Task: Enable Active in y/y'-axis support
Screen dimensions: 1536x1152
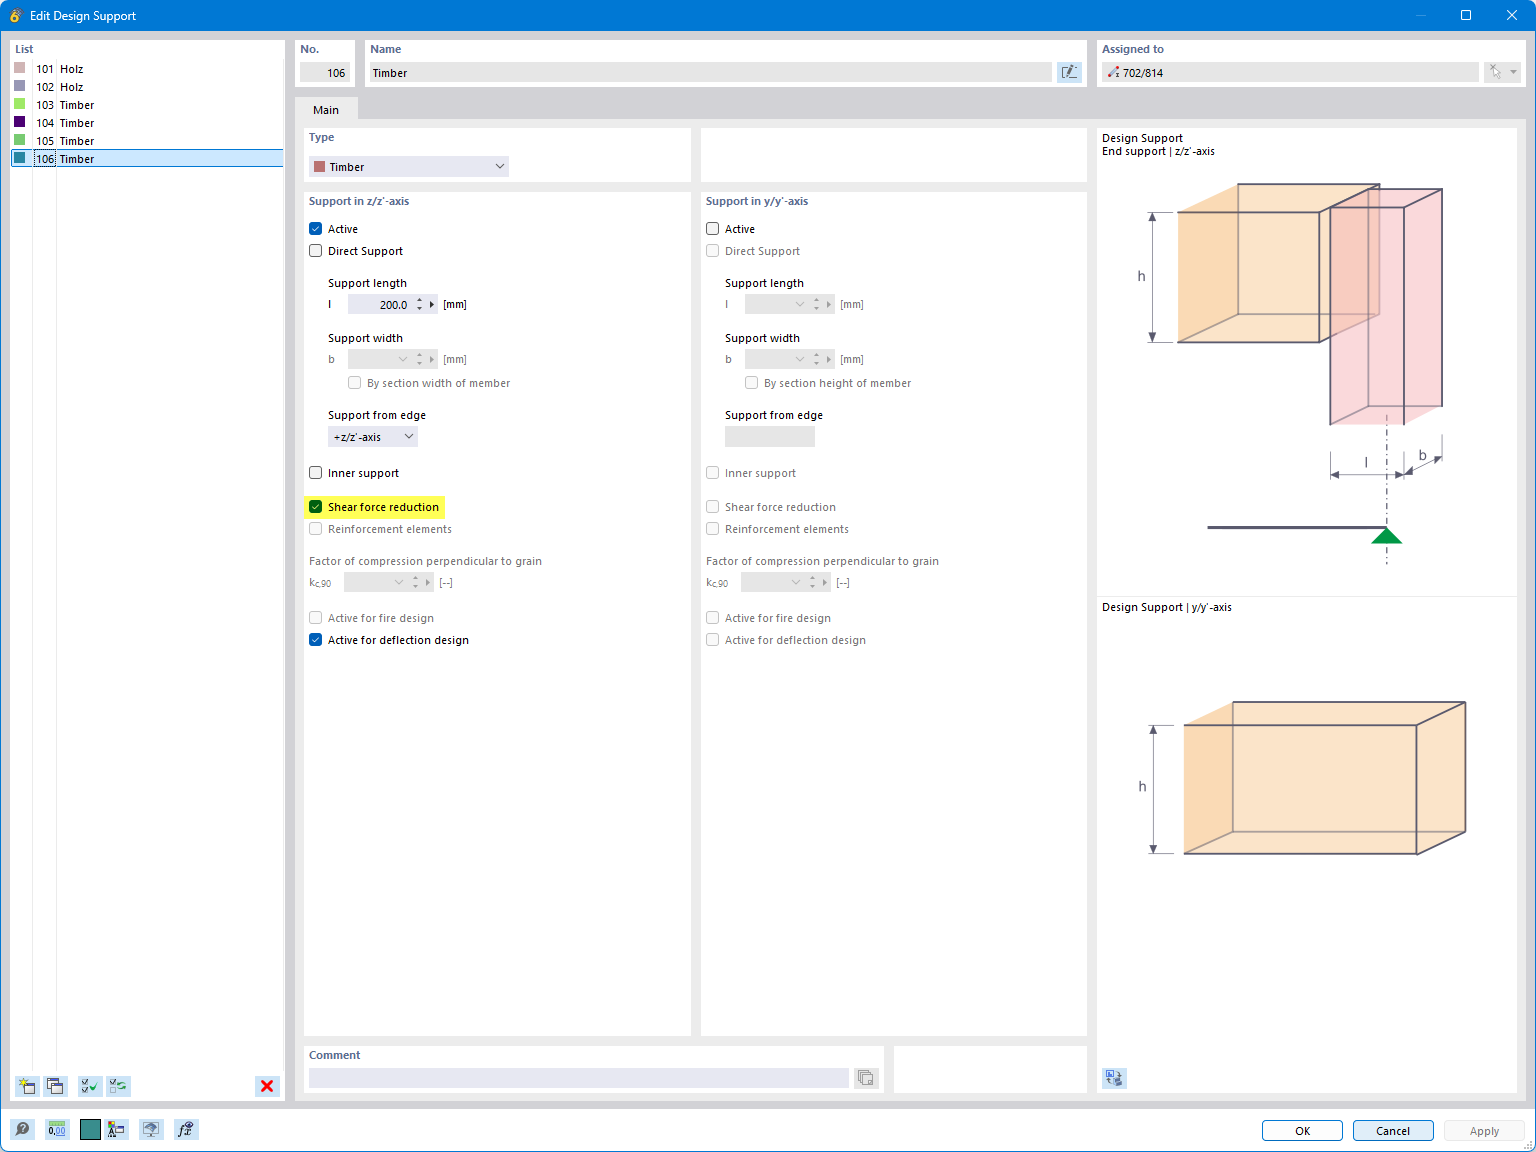Action: (x=713, y=229)
